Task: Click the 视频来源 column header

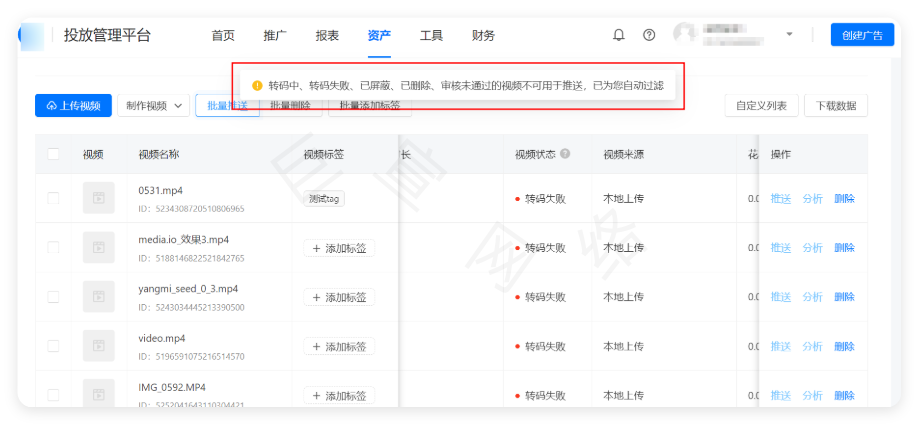Action: [x=624, y=155]
